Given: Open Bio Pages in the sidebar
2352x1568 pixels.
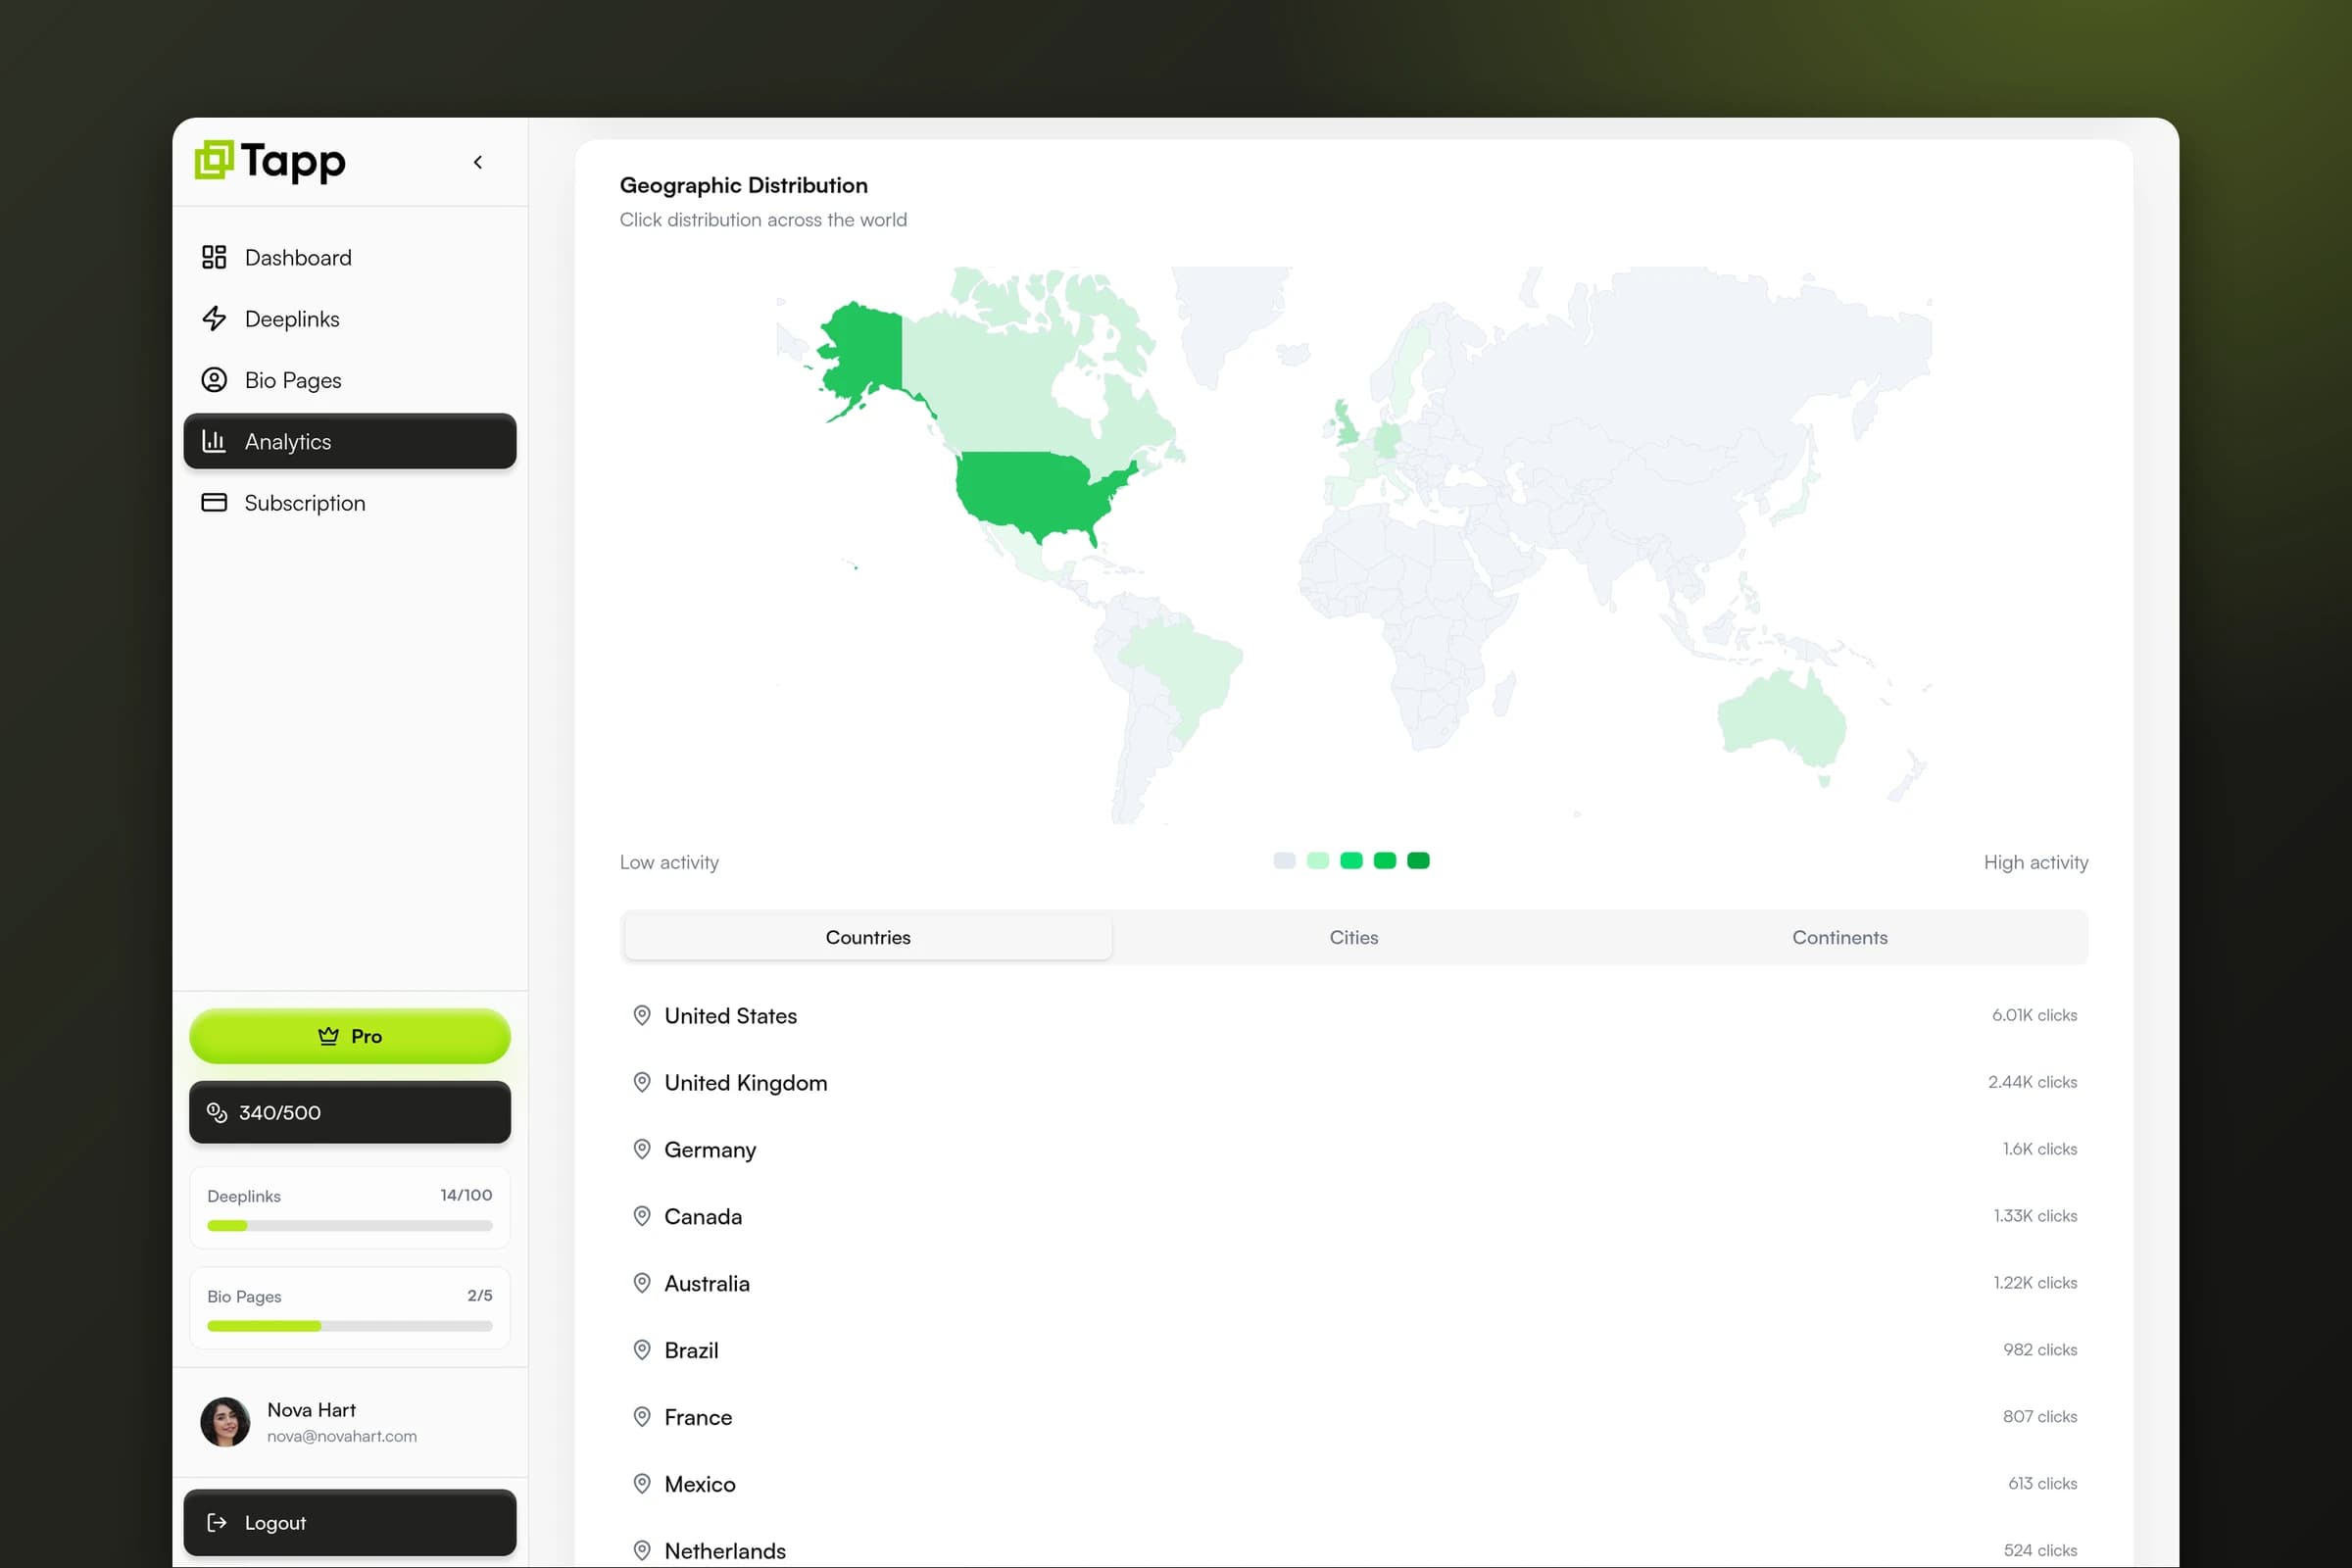Looking at the screenshot, I should pyautogui.click(x=350, y=380).
